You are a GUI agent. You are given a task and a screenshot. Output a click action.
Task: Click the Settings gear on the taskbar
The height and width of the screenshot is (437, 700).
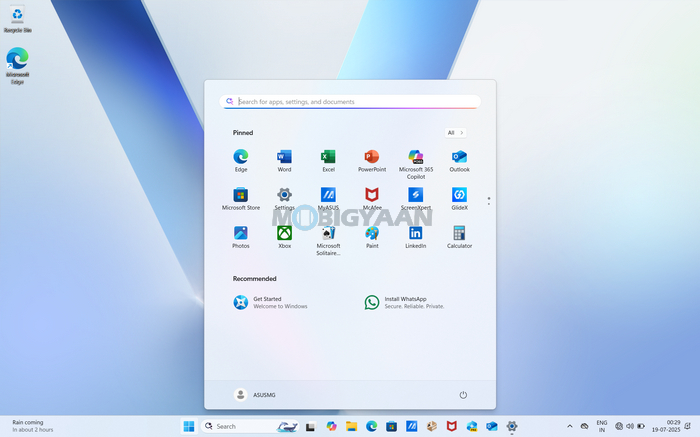[x=512, y=426]
